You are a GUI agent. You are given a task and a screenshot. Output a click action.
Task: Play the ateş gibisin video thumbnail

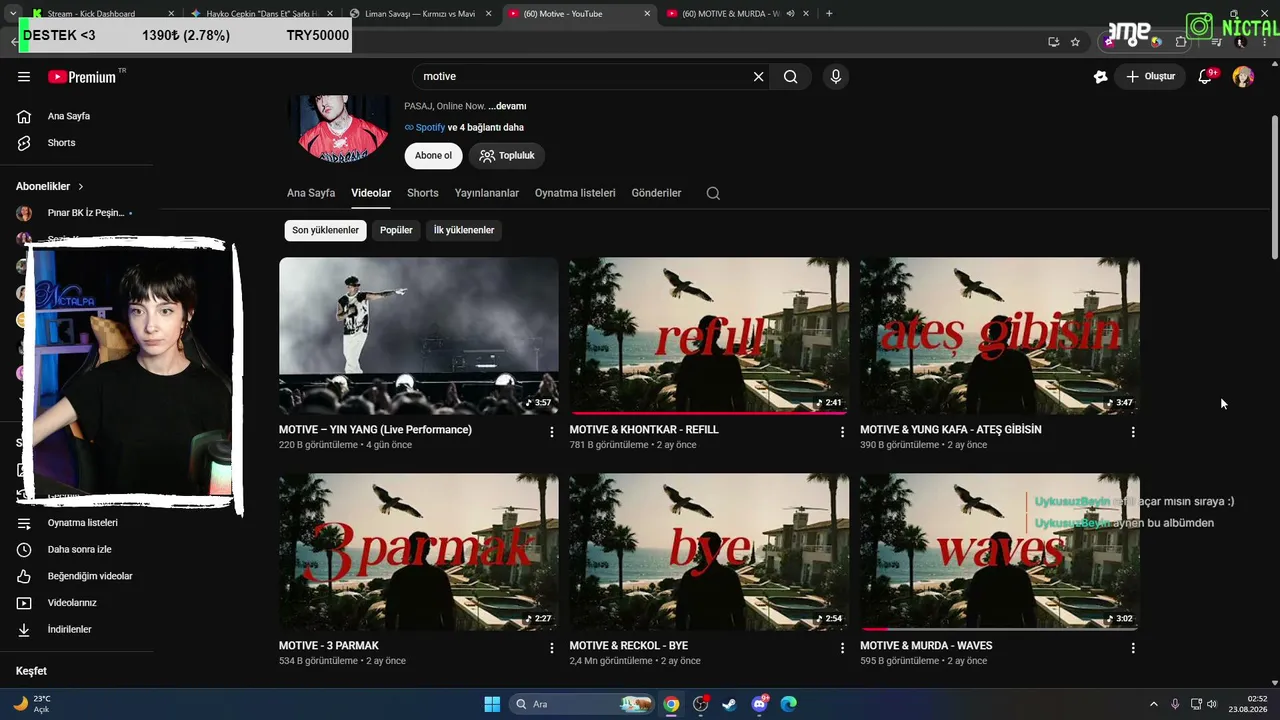pyautogui.click(x=1000, y=335)
